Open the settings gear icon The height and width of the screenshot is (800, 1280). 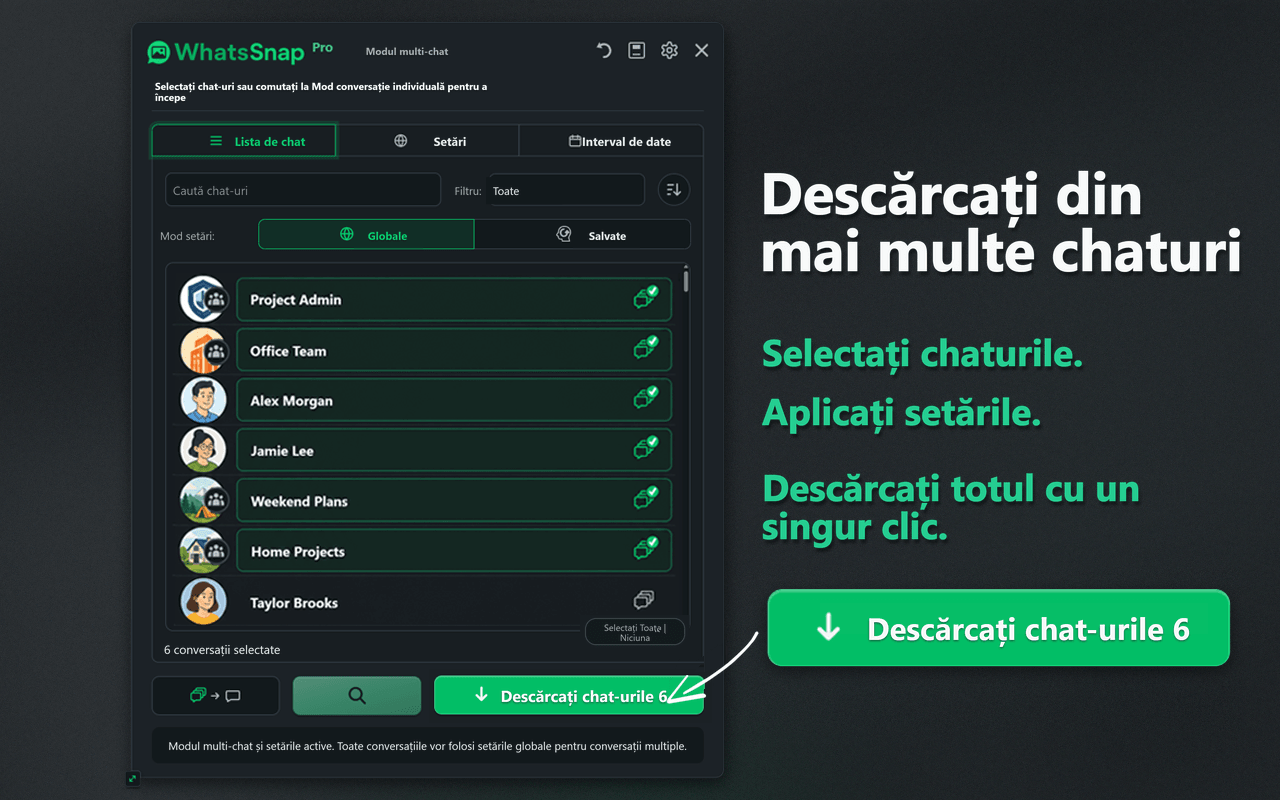[669, 50]
